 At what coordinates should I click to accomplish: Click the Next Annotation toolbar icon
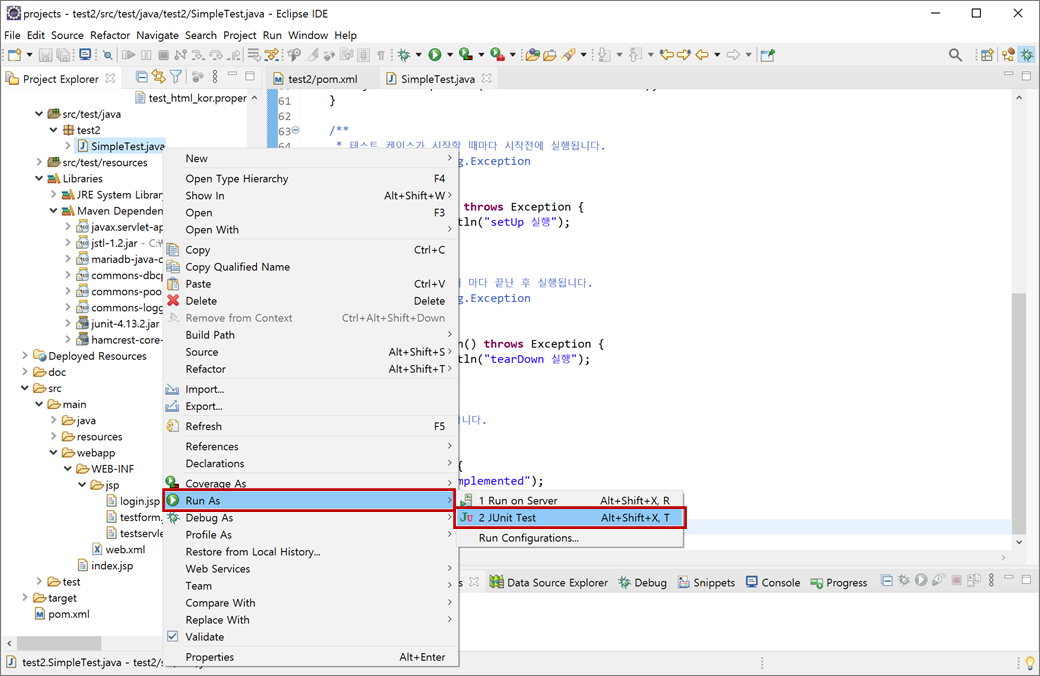[604, 55]
